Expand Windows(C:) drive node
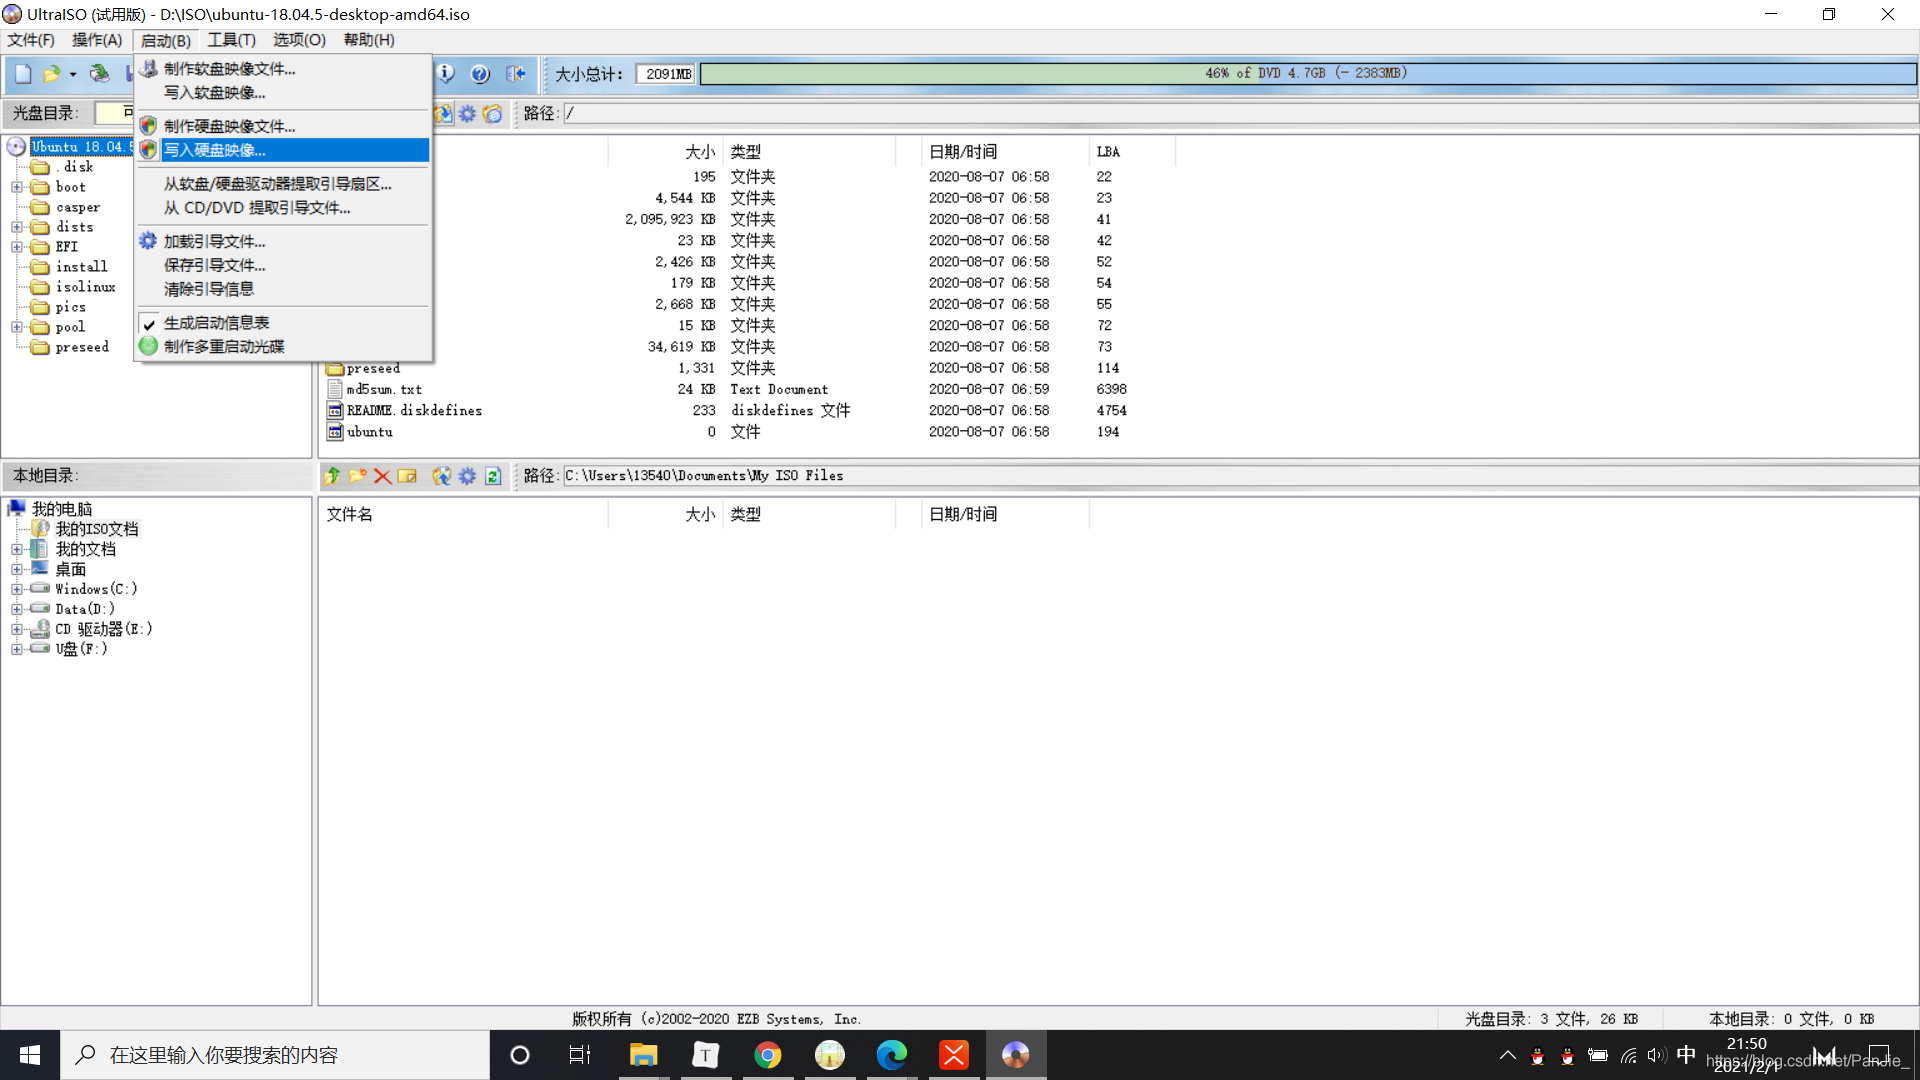Viewport: 1920px width, 1080px height. (17, 589)
